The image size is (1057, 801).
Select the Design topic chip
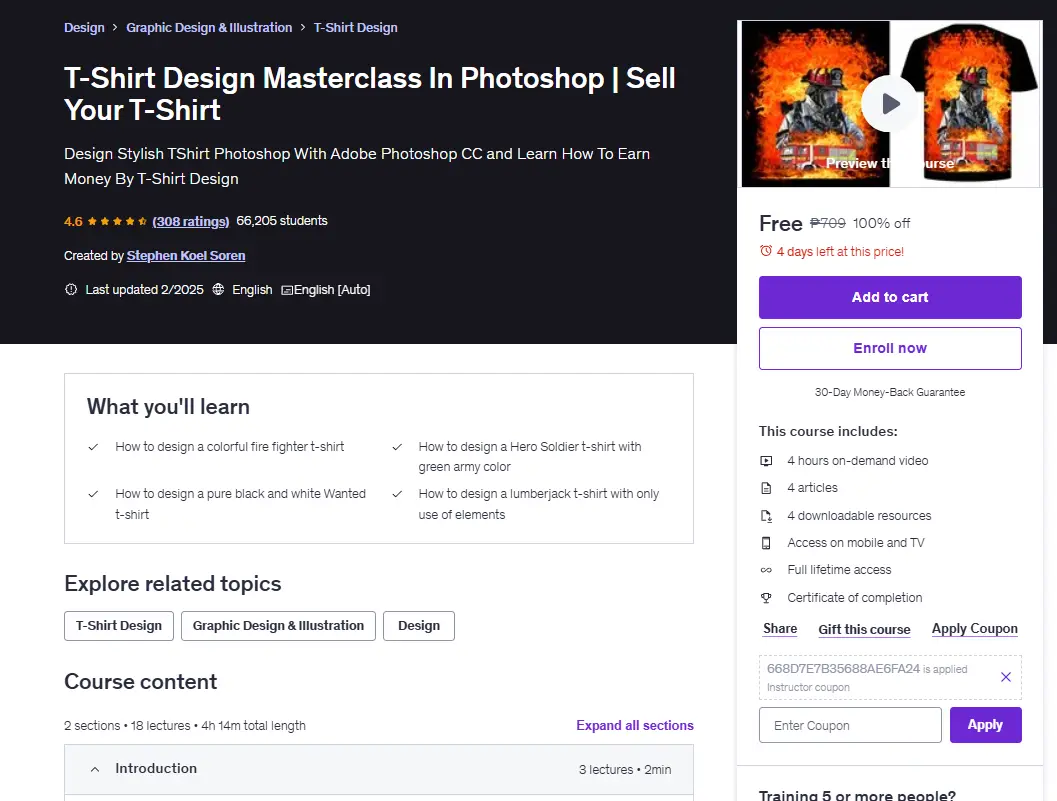(x=419, y=626)
